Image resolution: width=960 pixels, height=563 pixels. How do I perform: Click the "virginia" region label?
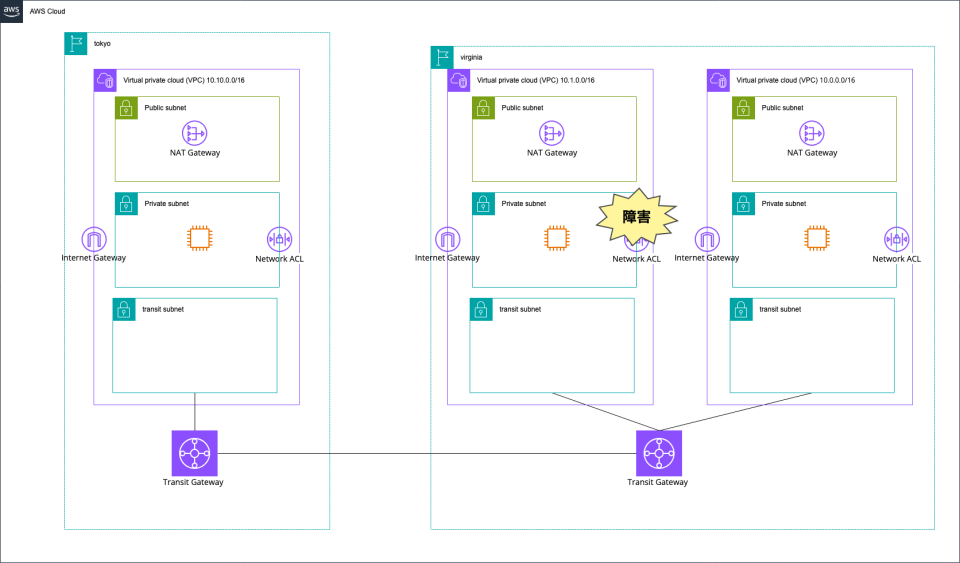(x=471, y=58)
